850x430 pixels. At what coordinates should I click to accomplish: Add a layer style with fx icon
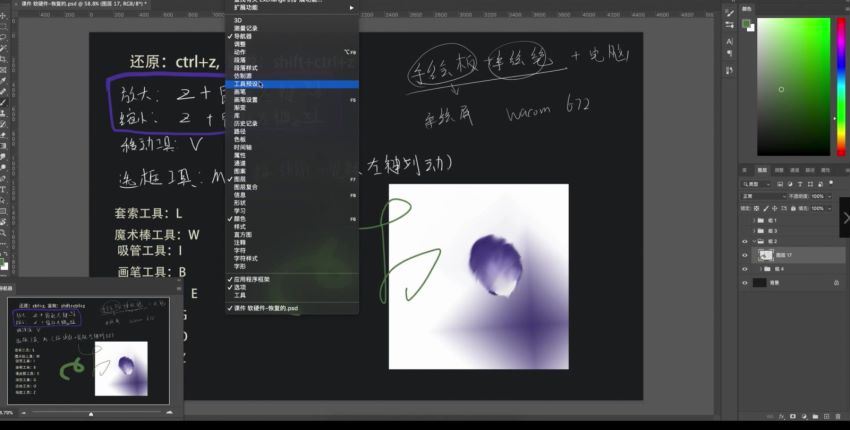point(781,416)
